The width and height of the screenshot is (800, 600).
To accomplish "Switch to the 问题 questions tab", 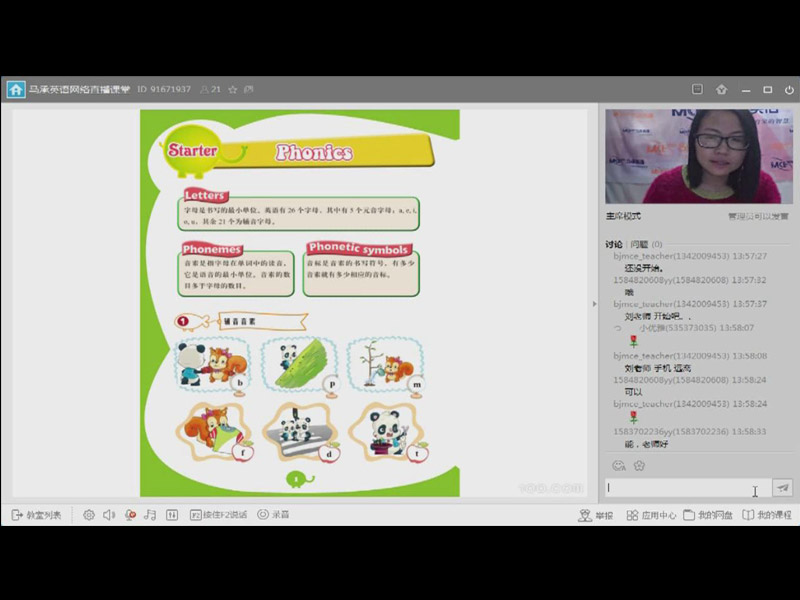I will (638, 244).
